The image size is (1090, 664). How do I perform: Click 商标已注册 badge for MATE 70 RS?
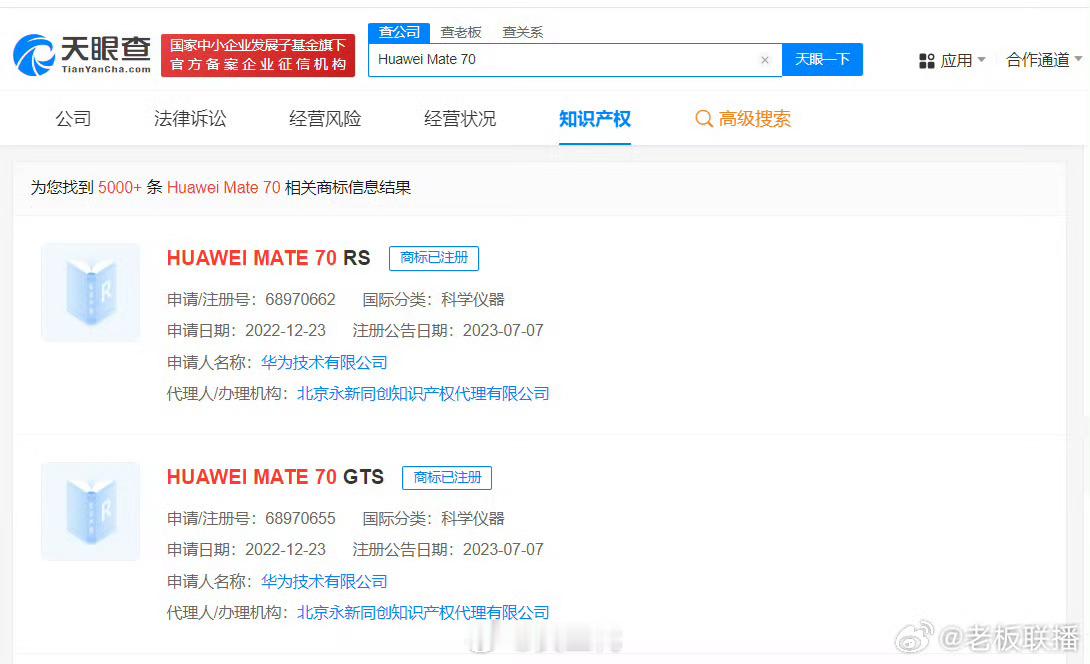[x=434, y=258]
